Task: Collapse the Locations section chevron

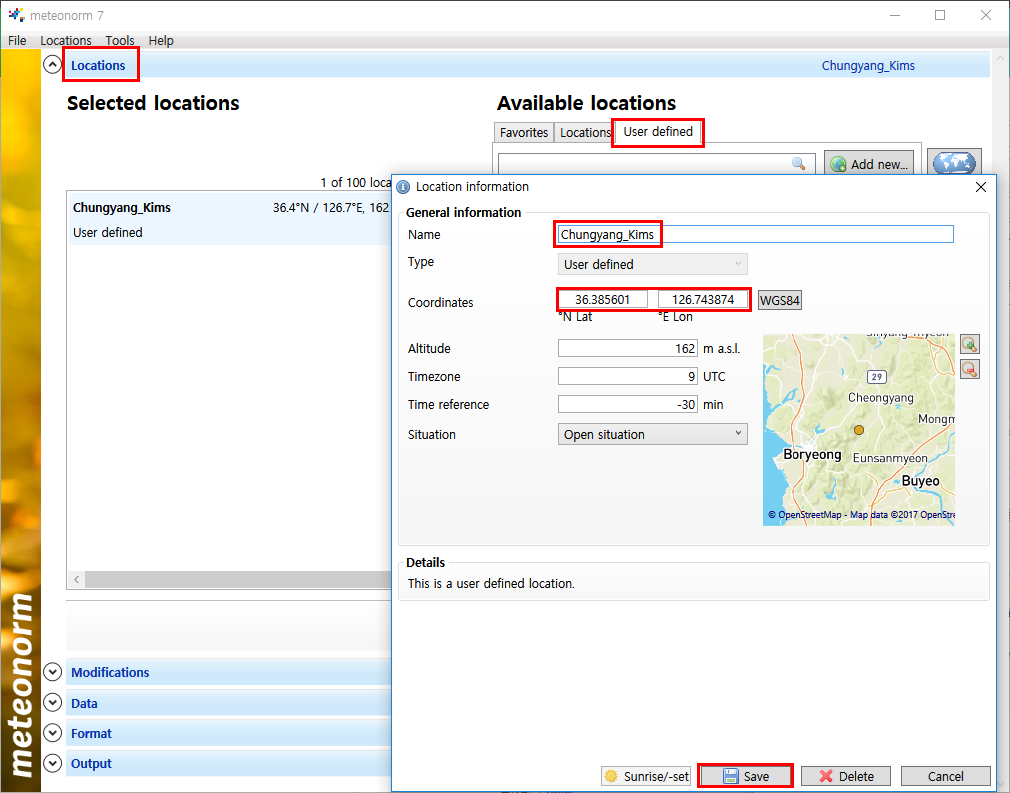Action: tap(53, 65)
